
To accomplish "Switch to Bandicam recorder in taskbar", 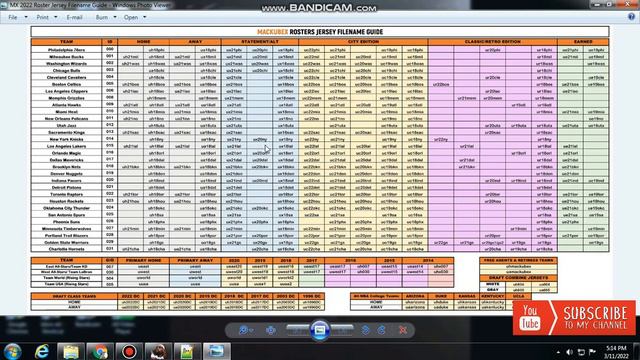I will point(129,351).
